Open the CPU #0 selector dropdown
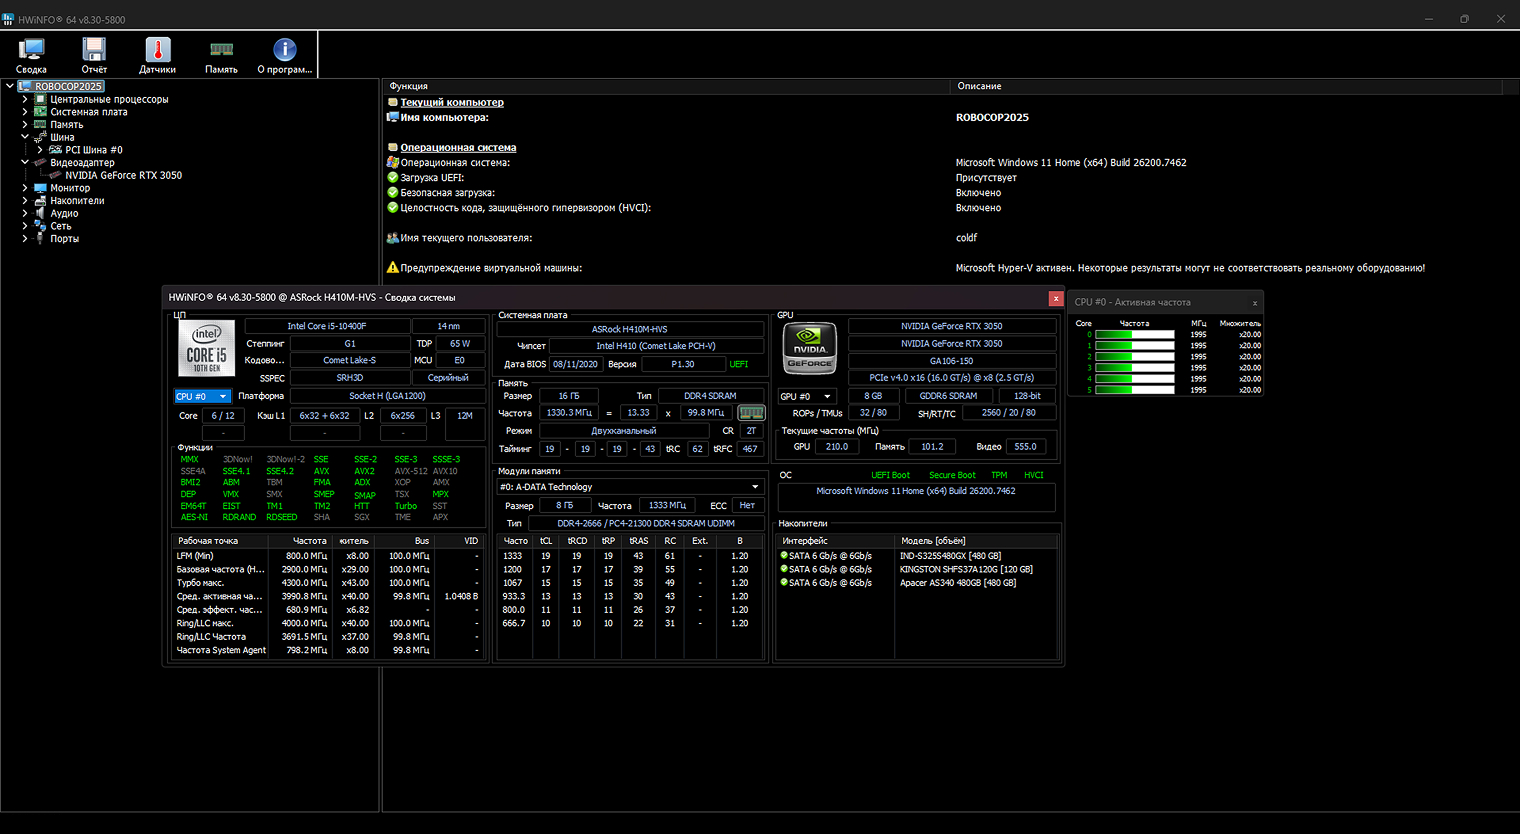1520x834 pixels. coord(202,397)
